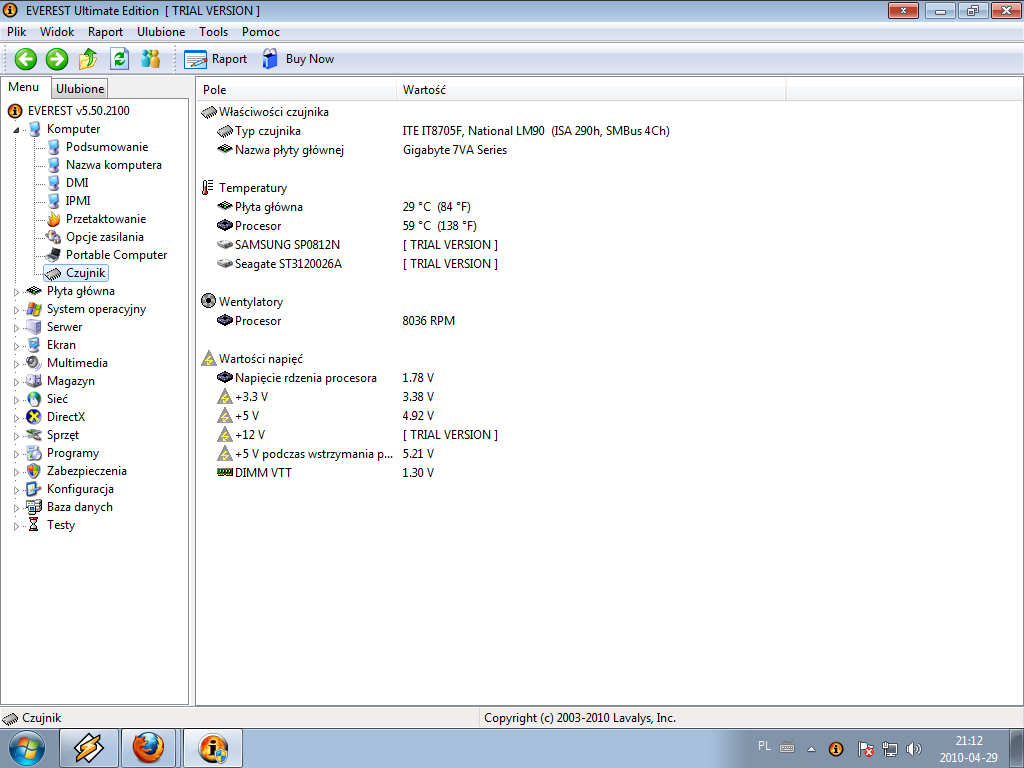Collapse the Komputer tree branch
The height and width of the screenshot is (768, 1024).
(16, 129)
